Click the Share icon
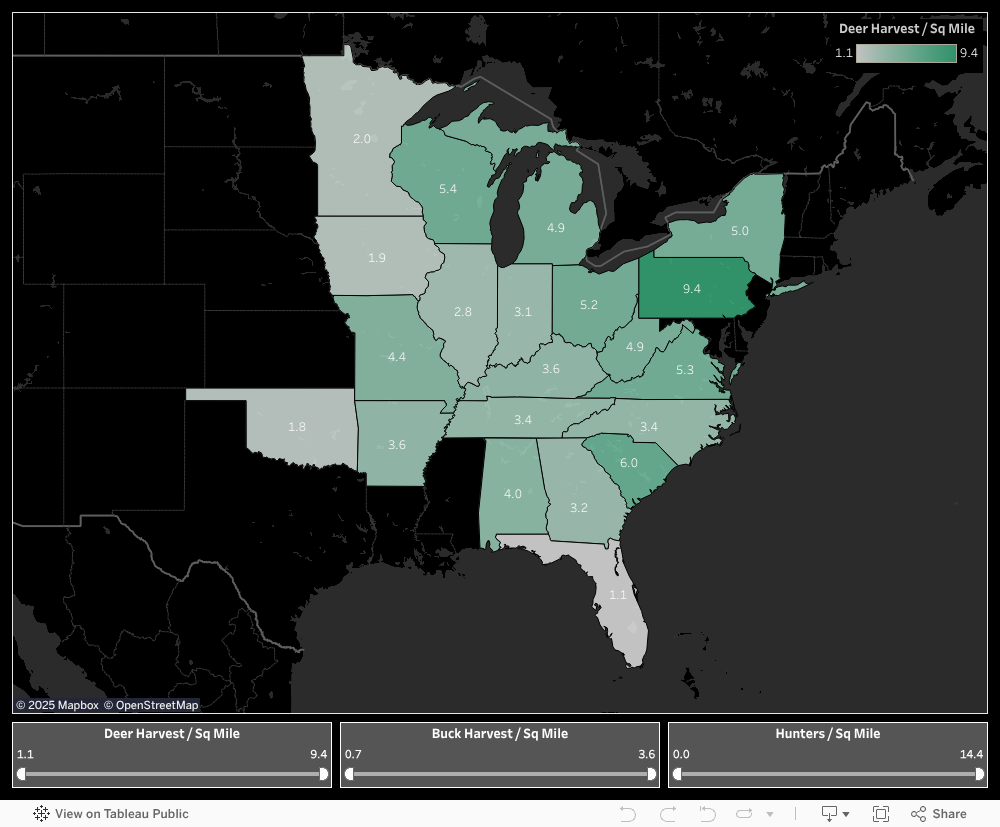Screen dimensions: 1000x827 [x=939, y=814]
